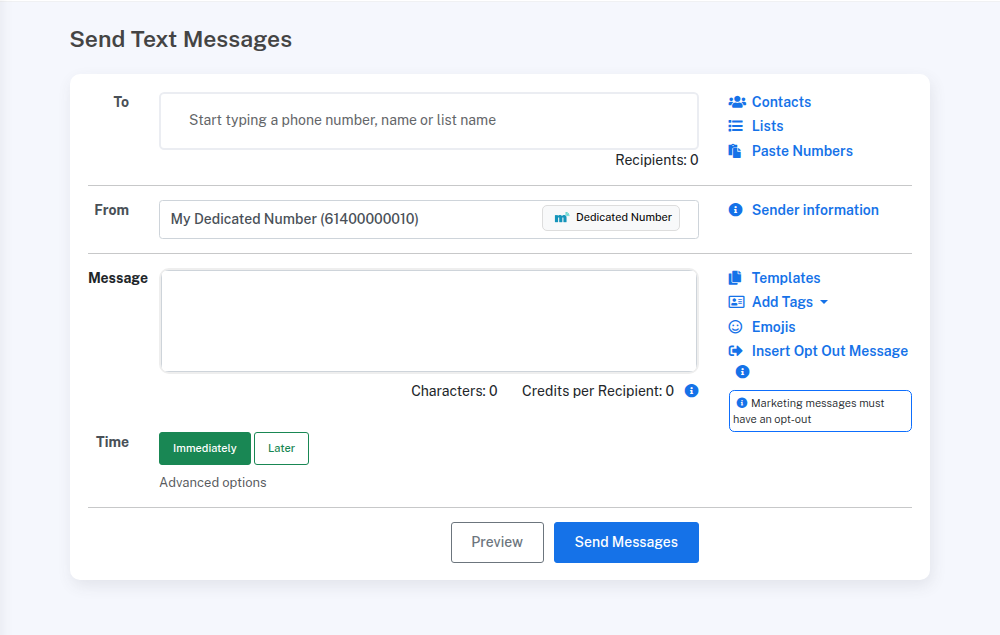The height and width of the screenshot is (635, 1000).
Task: Click the Templates copy icon
Action: pos(736,278)
